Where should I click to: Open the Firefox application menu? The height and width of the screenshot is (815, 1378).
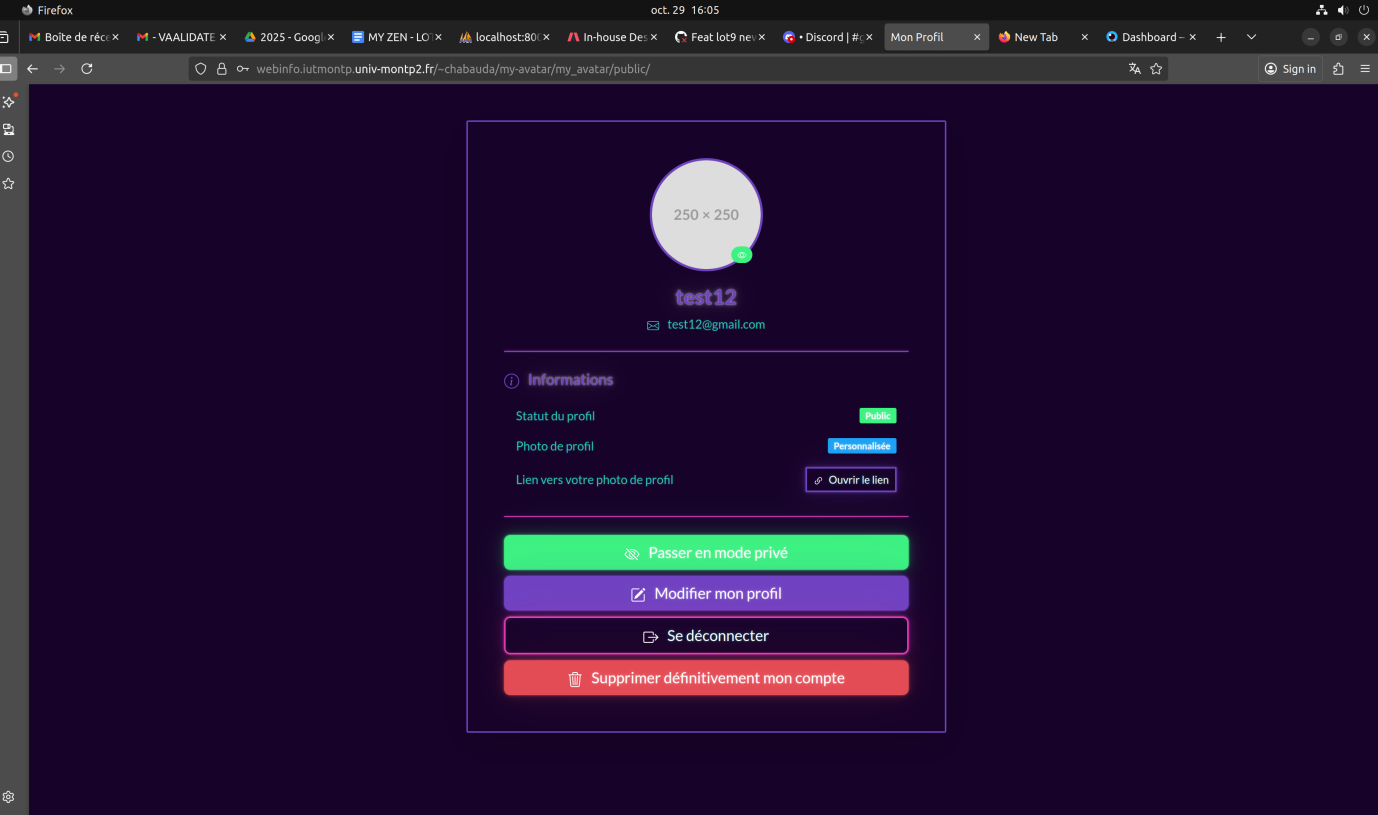(1365, 68)
